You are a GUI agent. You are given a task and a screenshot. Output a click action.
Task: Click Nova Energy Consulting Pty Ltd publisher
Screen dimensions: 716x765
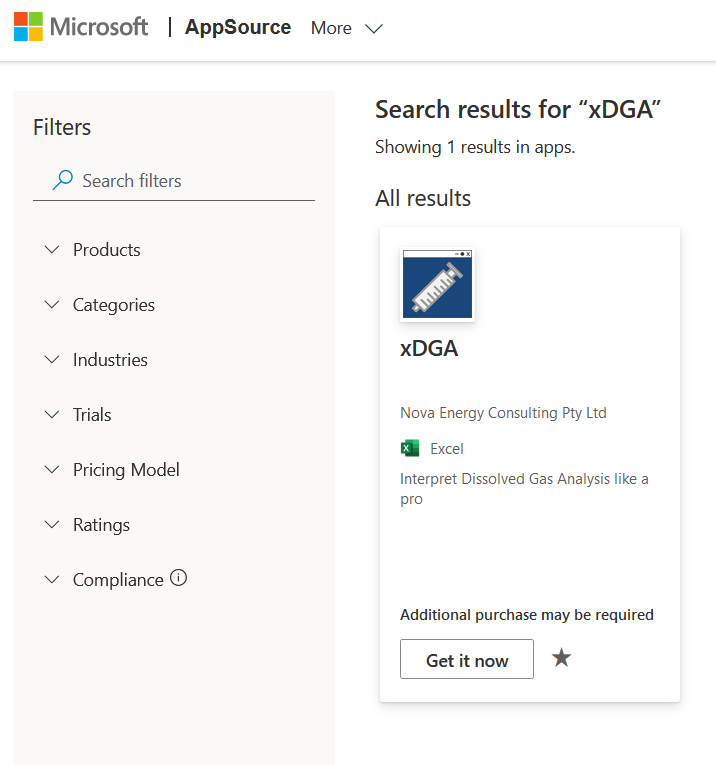503,412
